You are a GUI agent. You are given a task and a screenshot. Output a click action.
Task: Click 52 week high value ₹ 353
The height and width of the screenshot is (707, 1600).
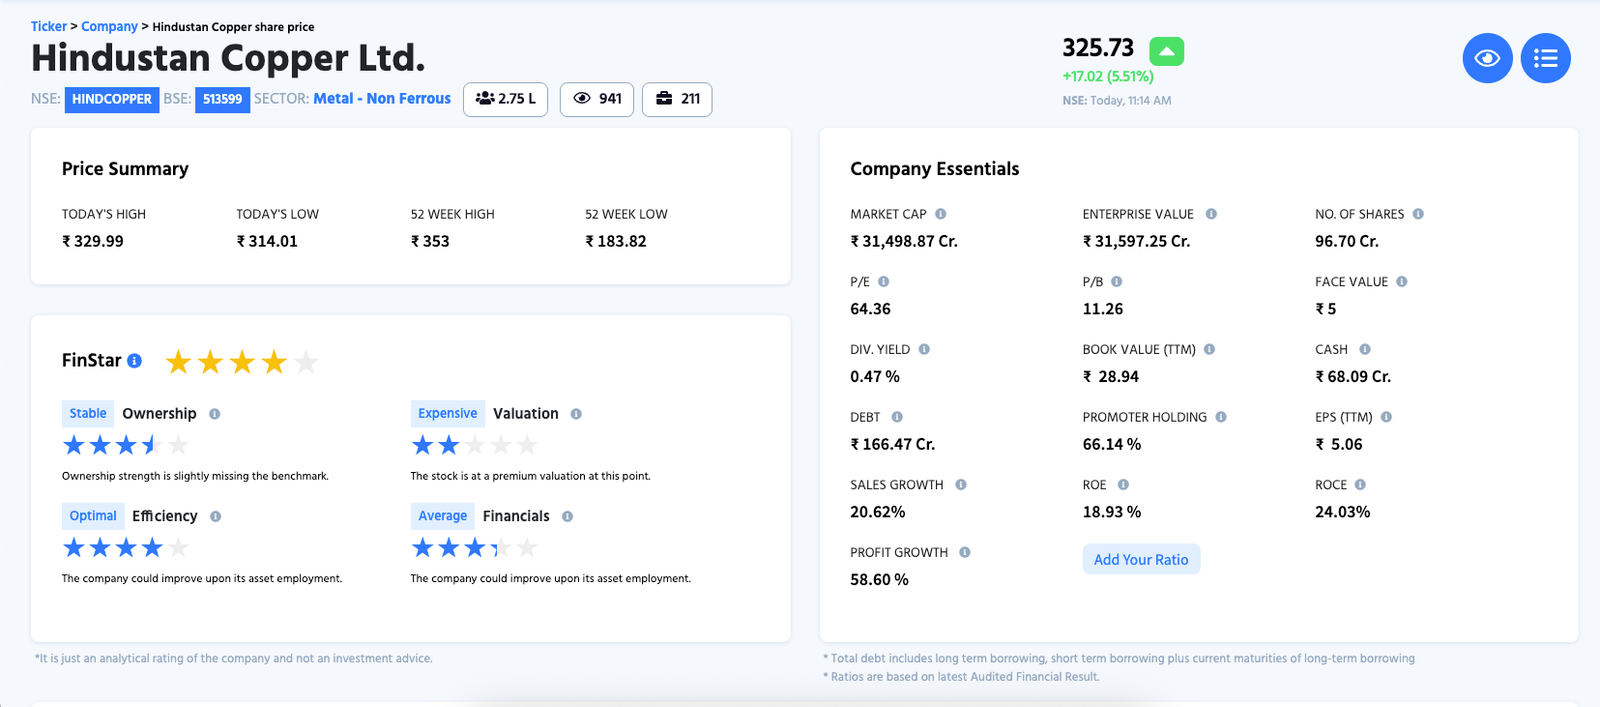point(430,241)
